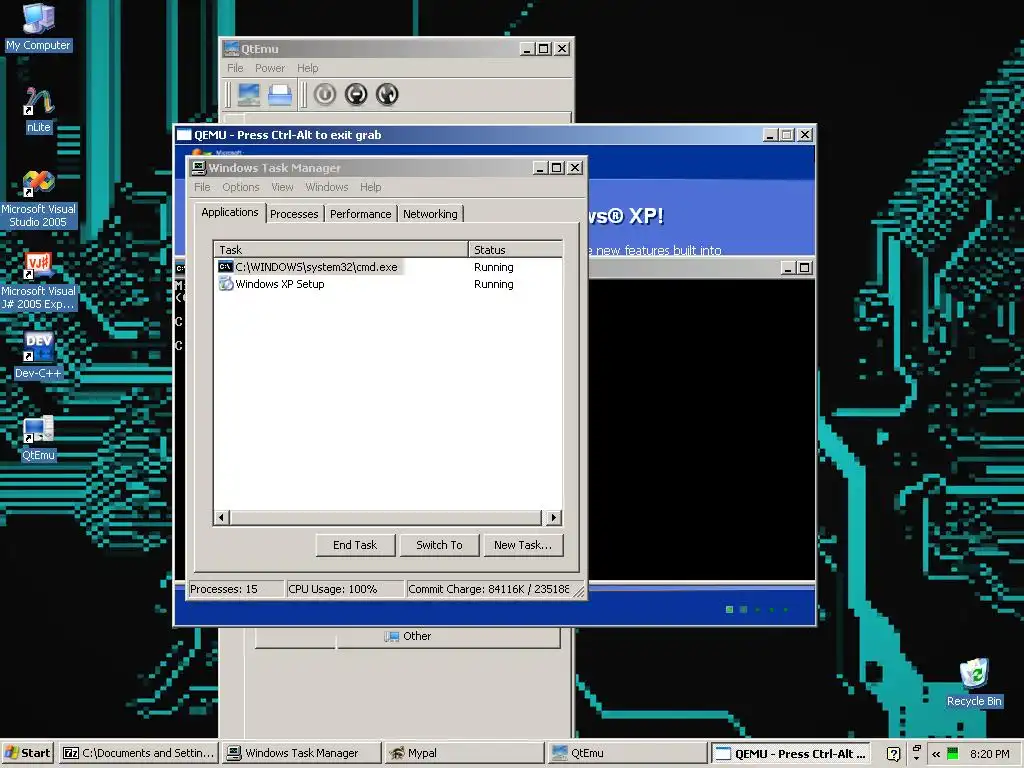Select Microsoft Visual J# 2005 Express shortcut
Screen dimensions: 1024x768
tap(39, 282)
